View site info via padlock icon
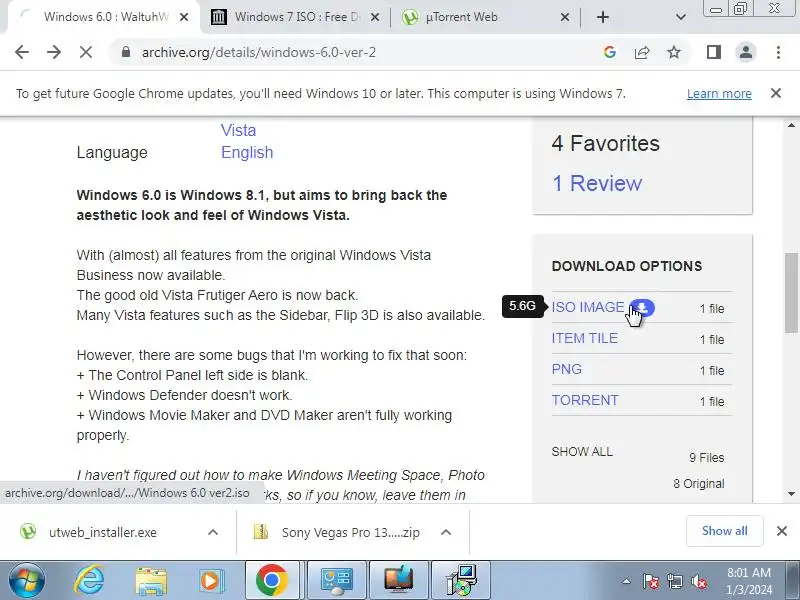Screen dimensions: 800x600 coord(126,52)
